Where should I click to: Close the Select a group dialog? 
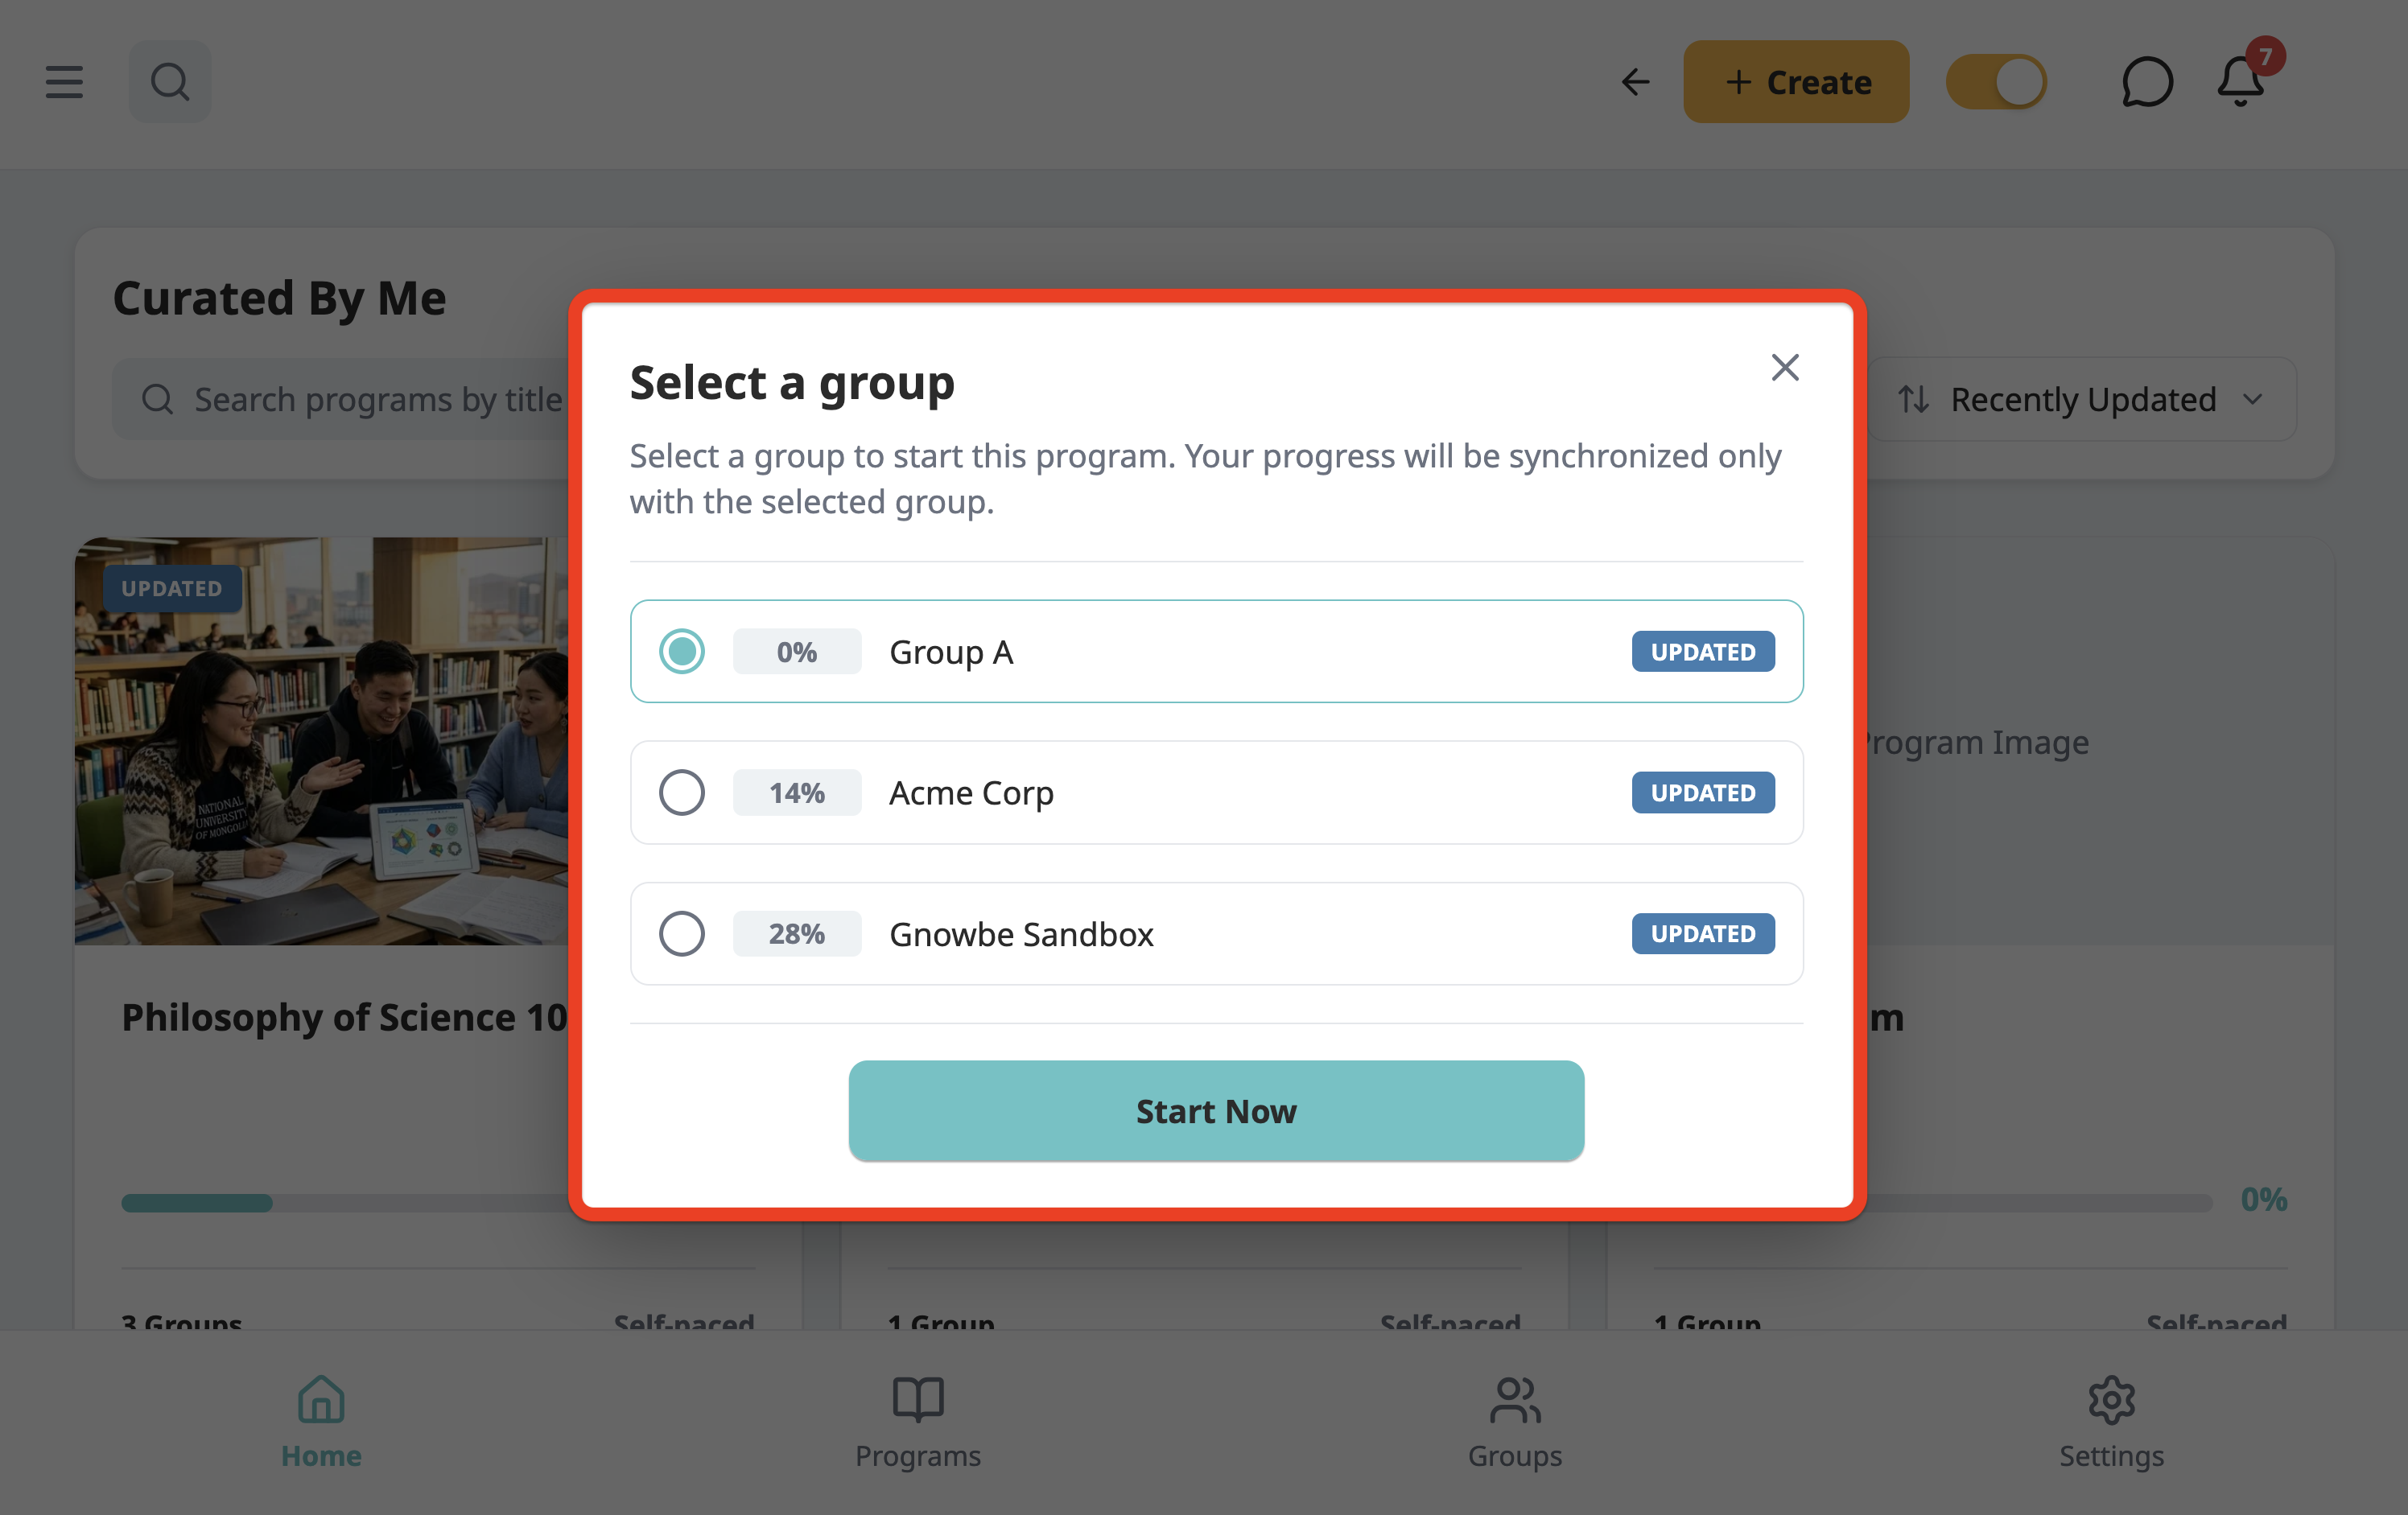(1785, 367)
